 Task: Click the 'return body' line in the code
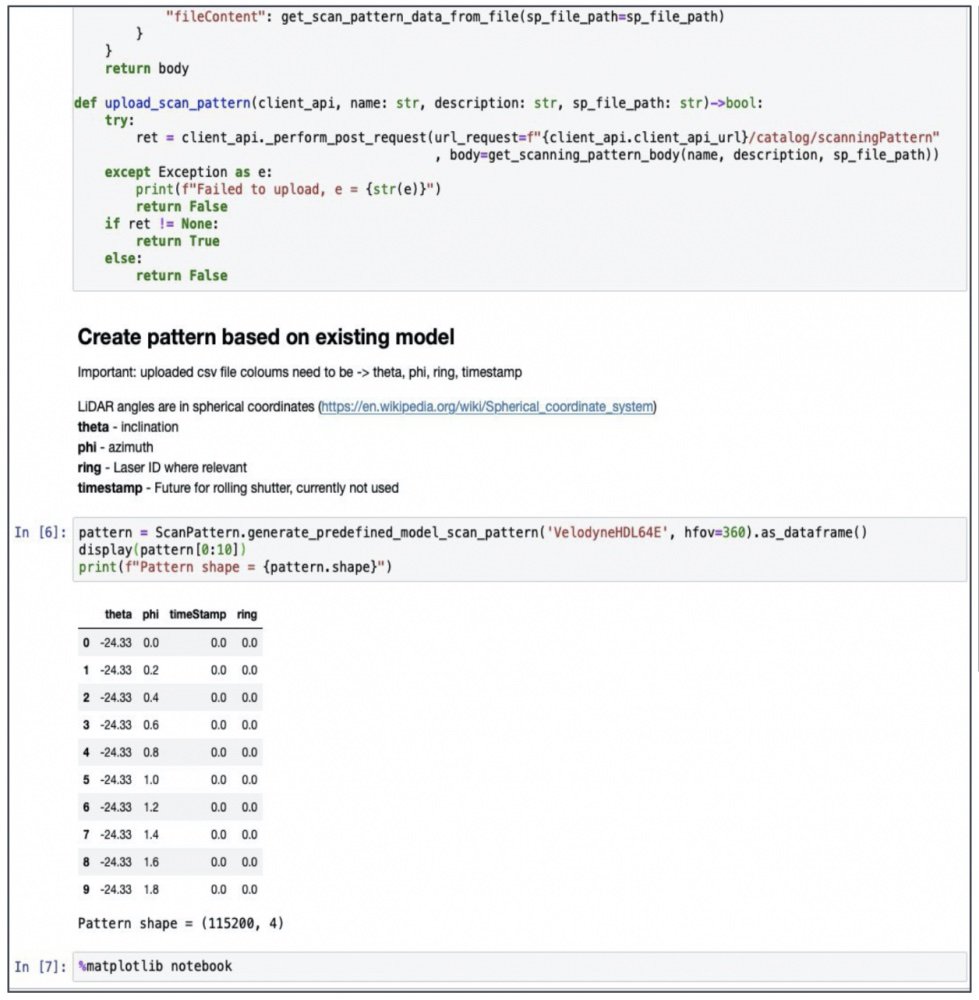coord(146,69)
